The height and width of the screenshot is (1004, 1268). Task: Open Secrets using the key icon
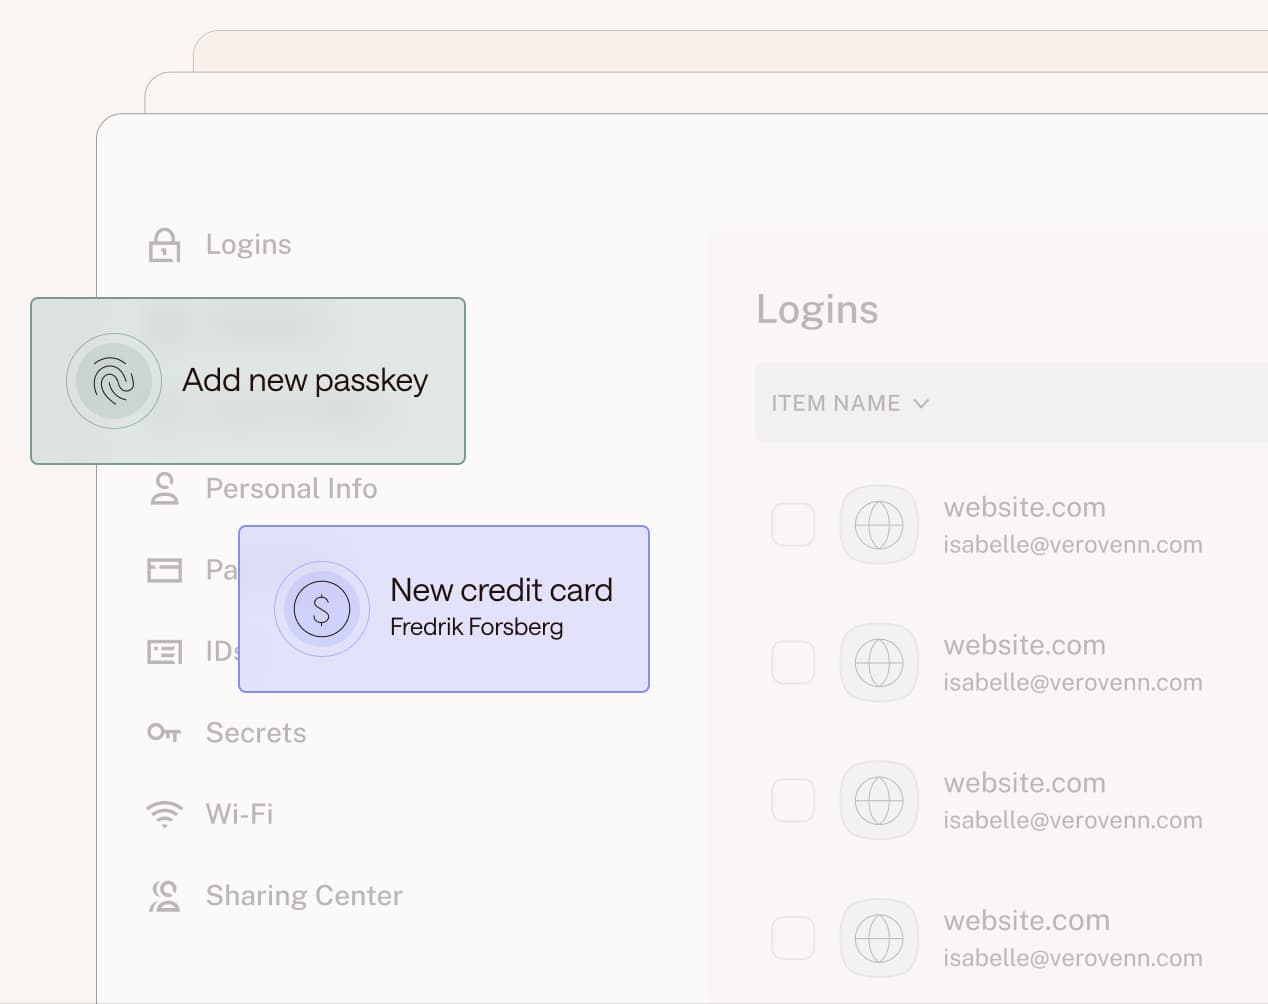click(x=164, y=732)
